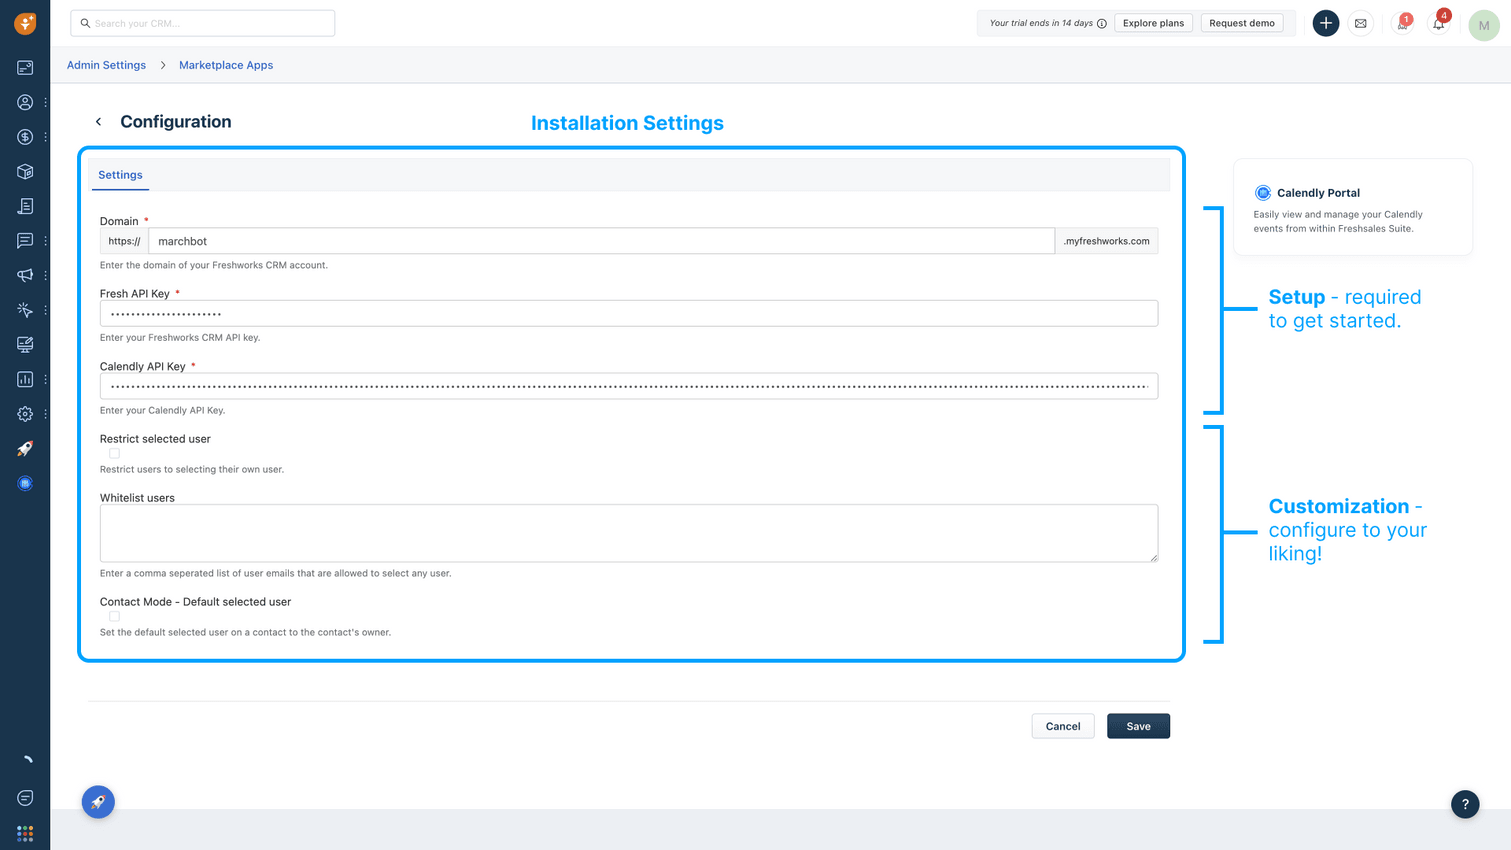
Task: Open Marketplace Apps from the breadcrumb
Action: click(225, 65)
